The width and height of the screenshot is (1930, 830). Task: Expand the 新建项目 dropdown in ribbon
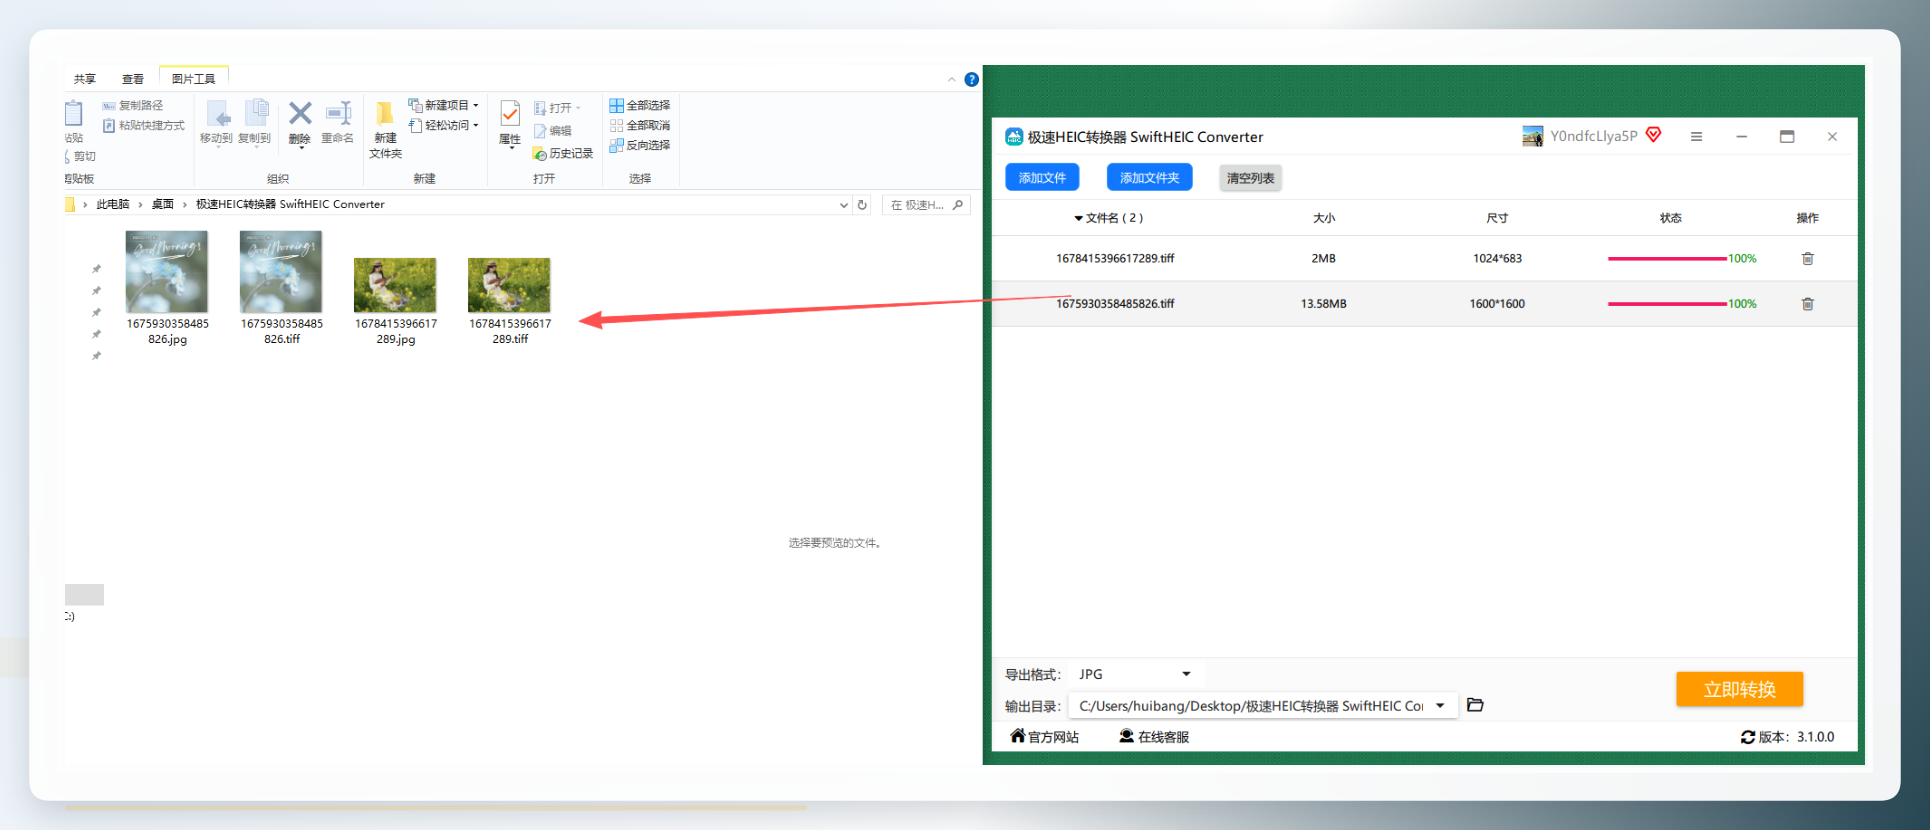pos(476,105)
